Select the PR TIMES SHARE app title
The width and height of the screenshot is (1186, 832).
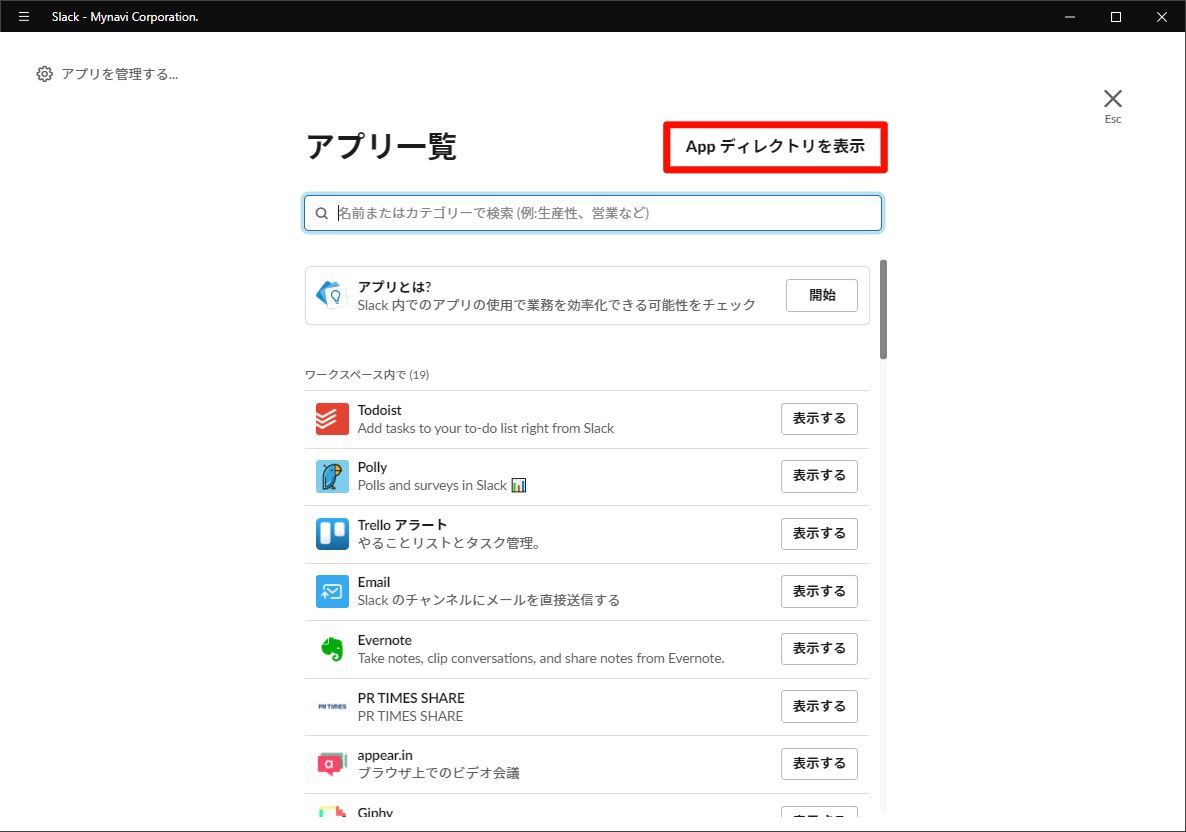411,697
